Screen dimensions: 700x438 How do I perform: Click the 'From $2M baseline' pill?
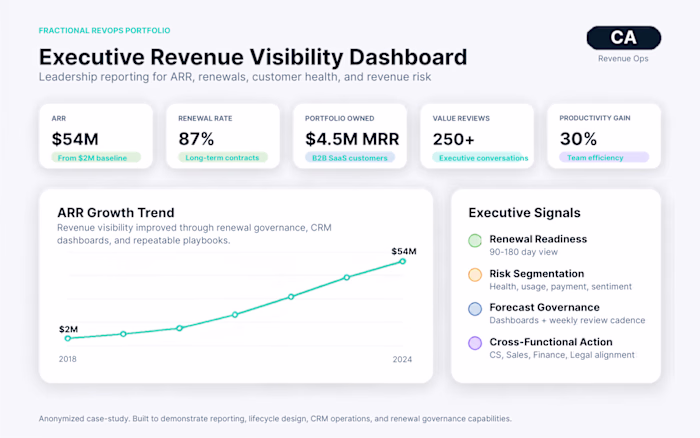click(96, 158)
